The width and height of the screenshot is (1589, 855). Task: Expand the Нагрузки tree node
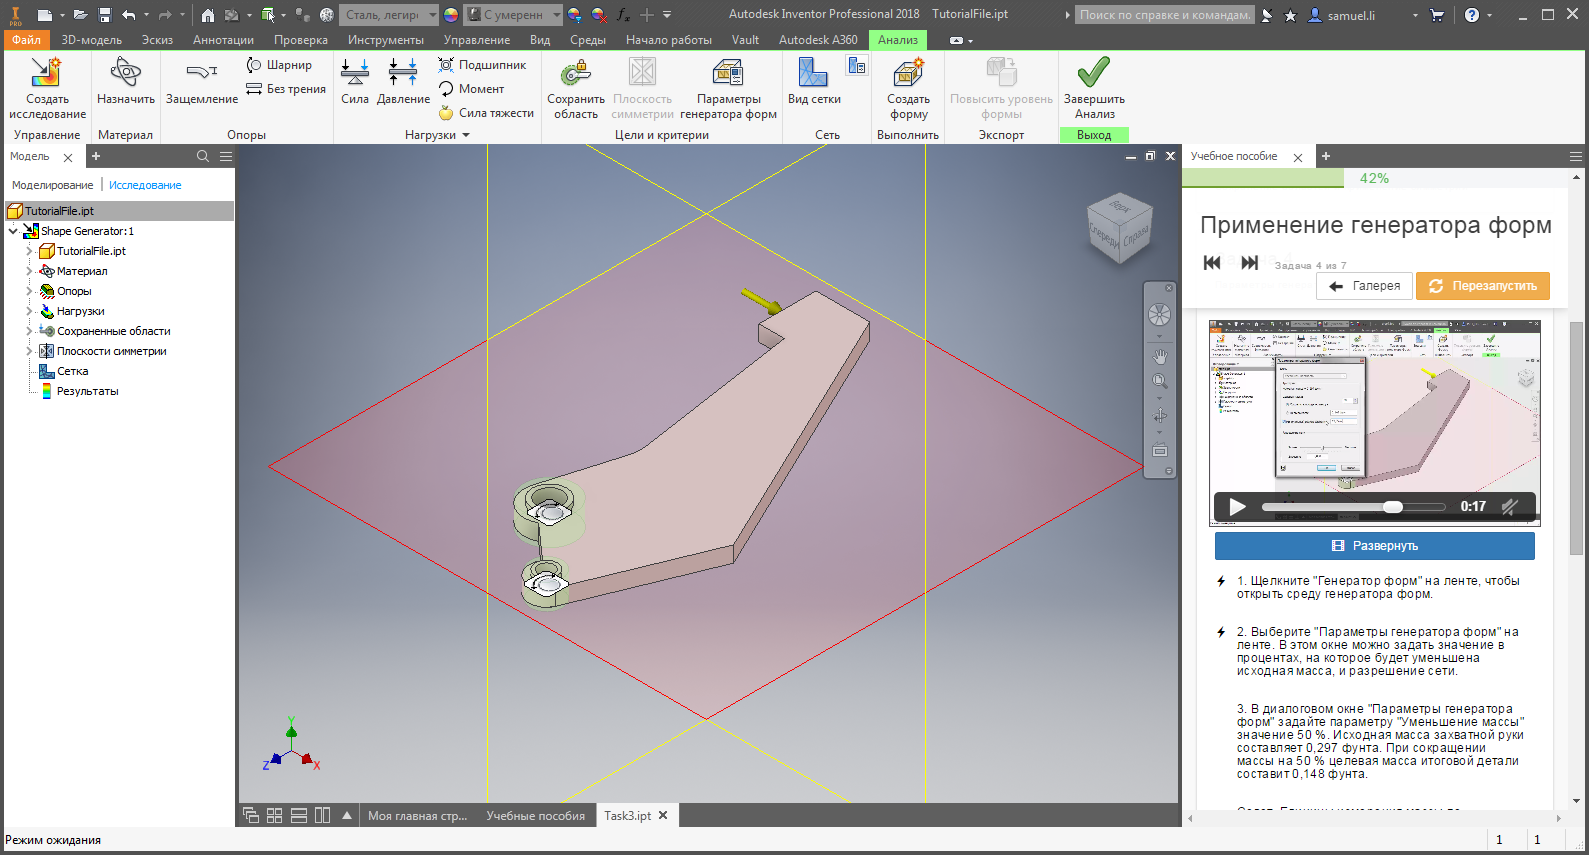29,311
